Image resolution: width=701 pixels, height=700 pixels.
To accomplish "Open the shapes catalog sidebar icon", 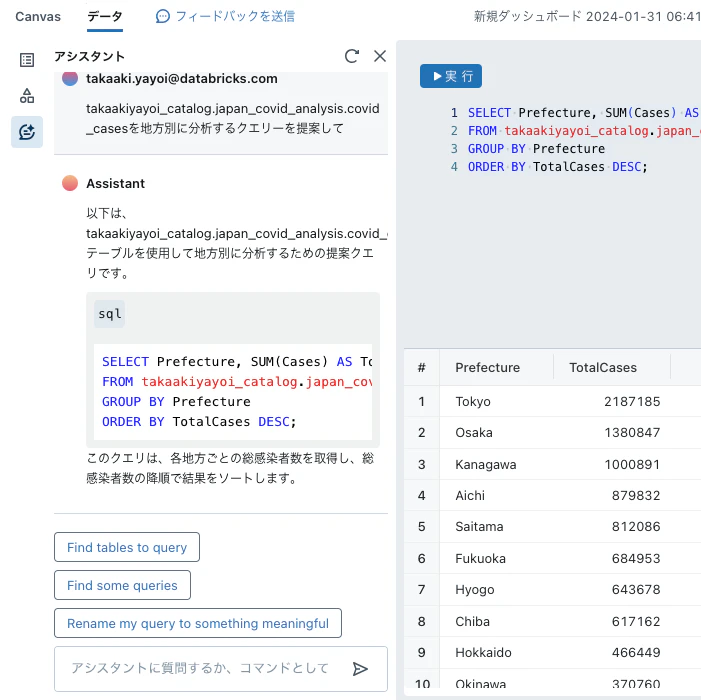I will 27,96.
